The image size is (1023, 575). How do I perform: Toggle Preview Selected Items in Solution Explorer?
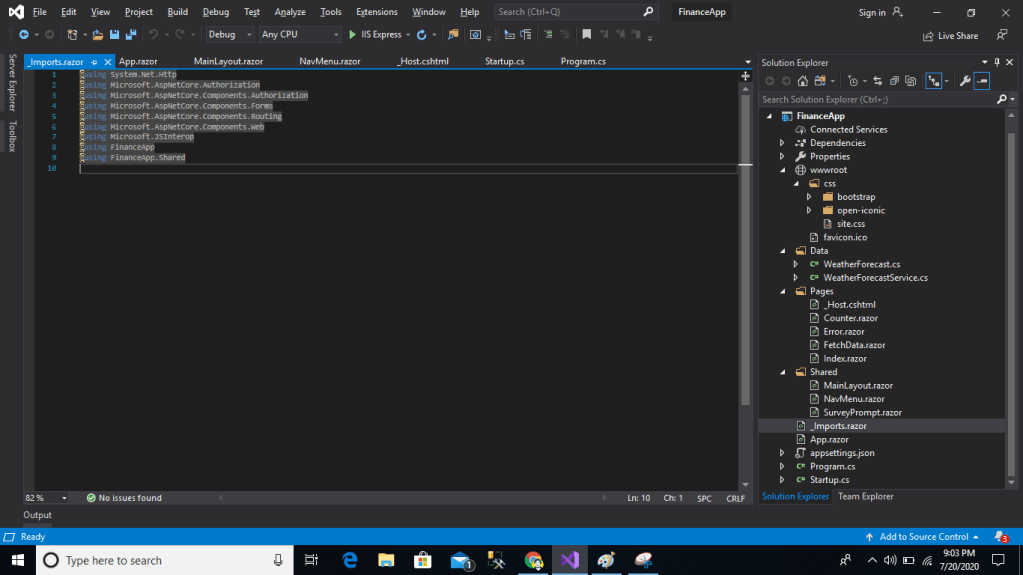tap(982, 81)
